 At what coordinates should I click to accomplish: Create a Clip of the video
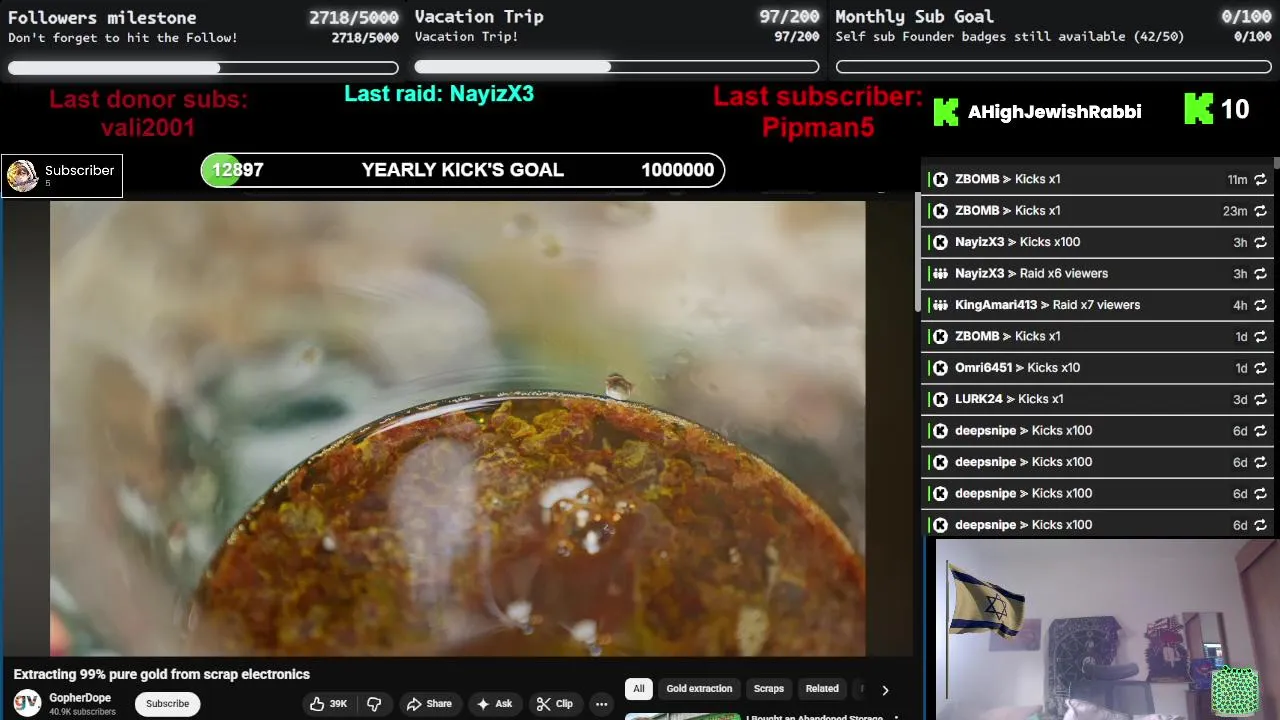tap(554, 704)
